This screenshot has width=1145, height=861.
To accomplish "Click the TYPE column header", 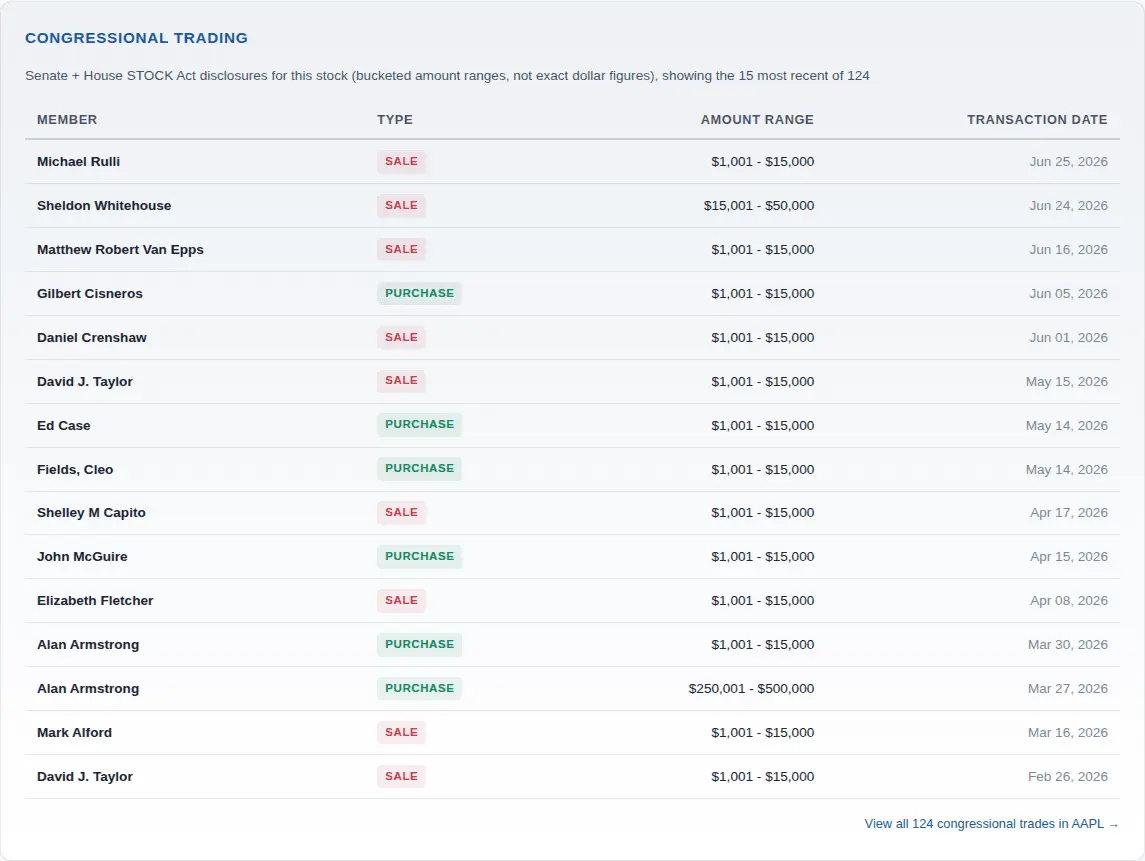I will [x=395, y=120].
